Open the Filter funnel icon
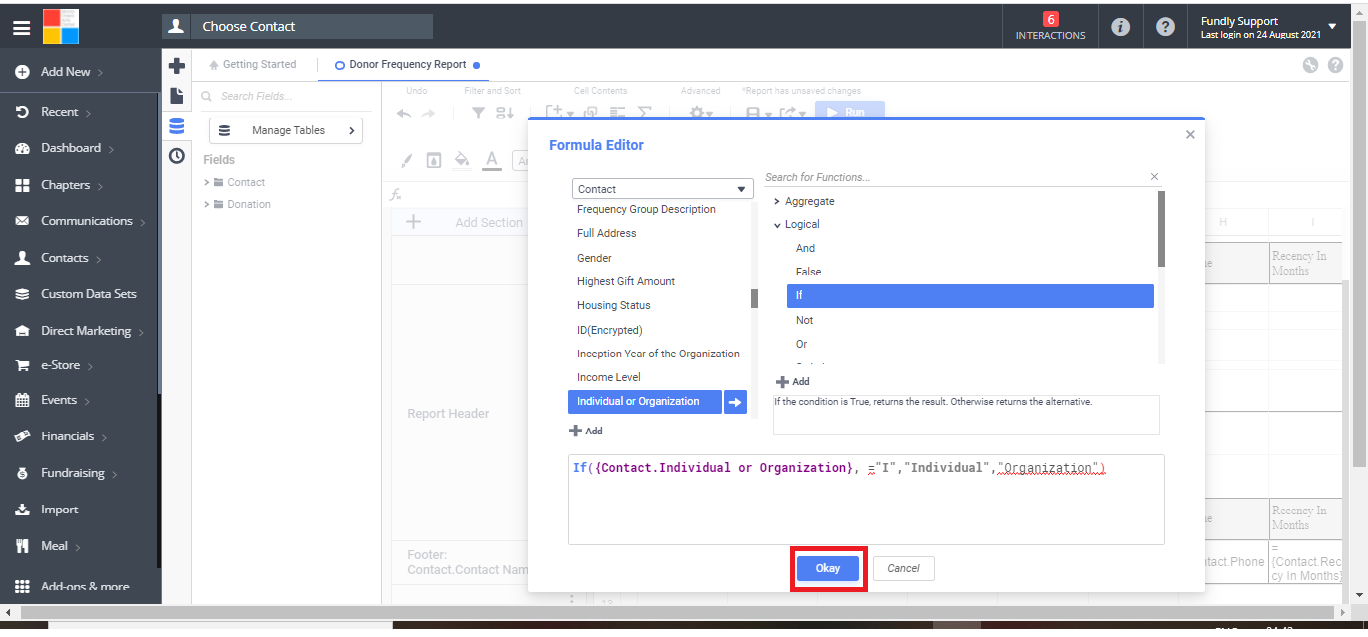This screenshot has width=1368, height=637. [478, 113]
